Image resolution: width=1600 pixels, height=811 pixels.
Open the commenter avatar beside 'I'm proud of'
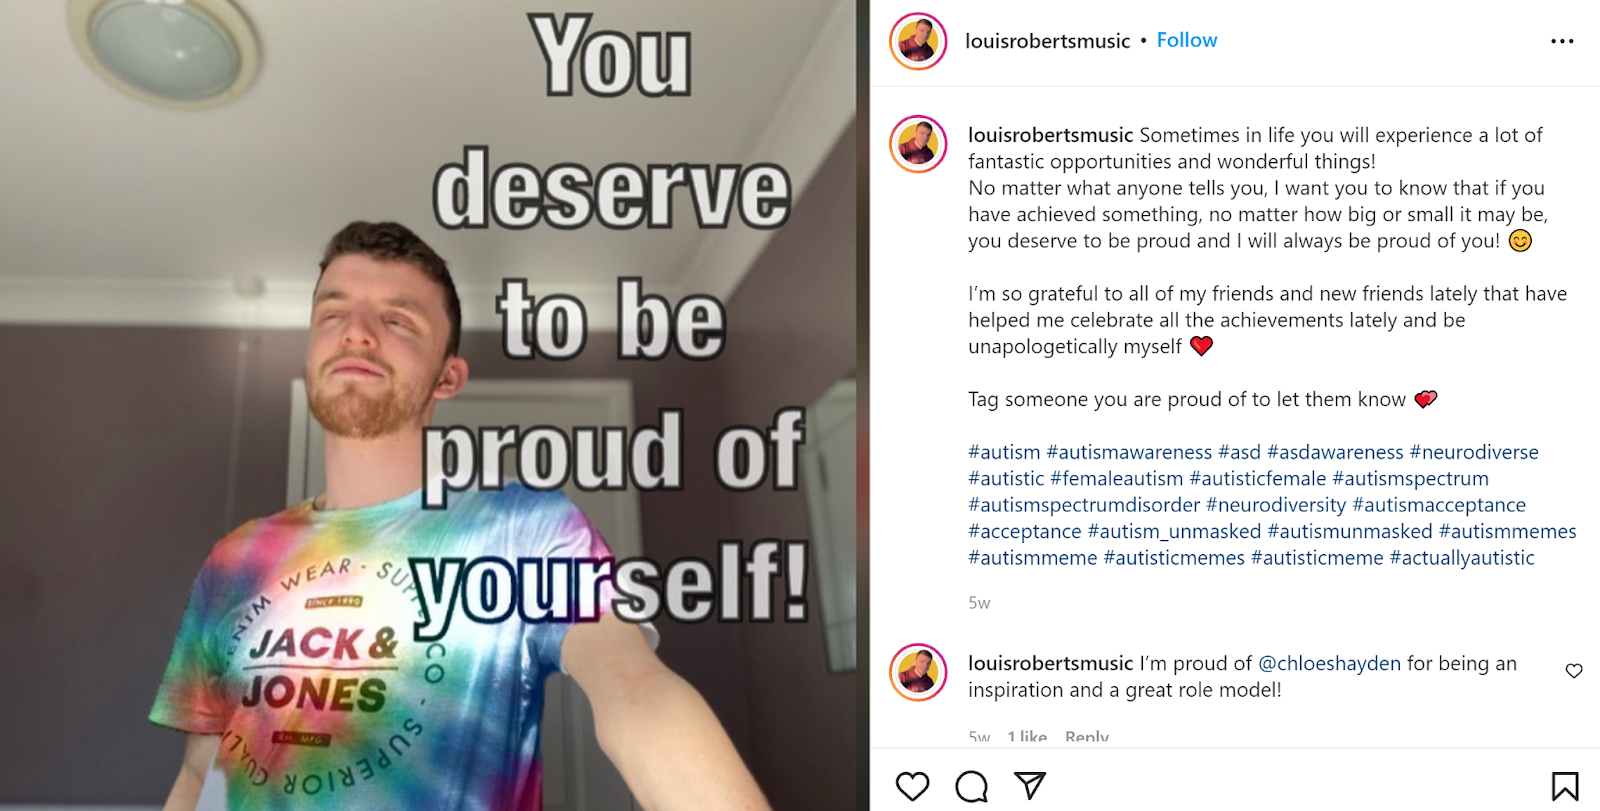pos(918,672)
